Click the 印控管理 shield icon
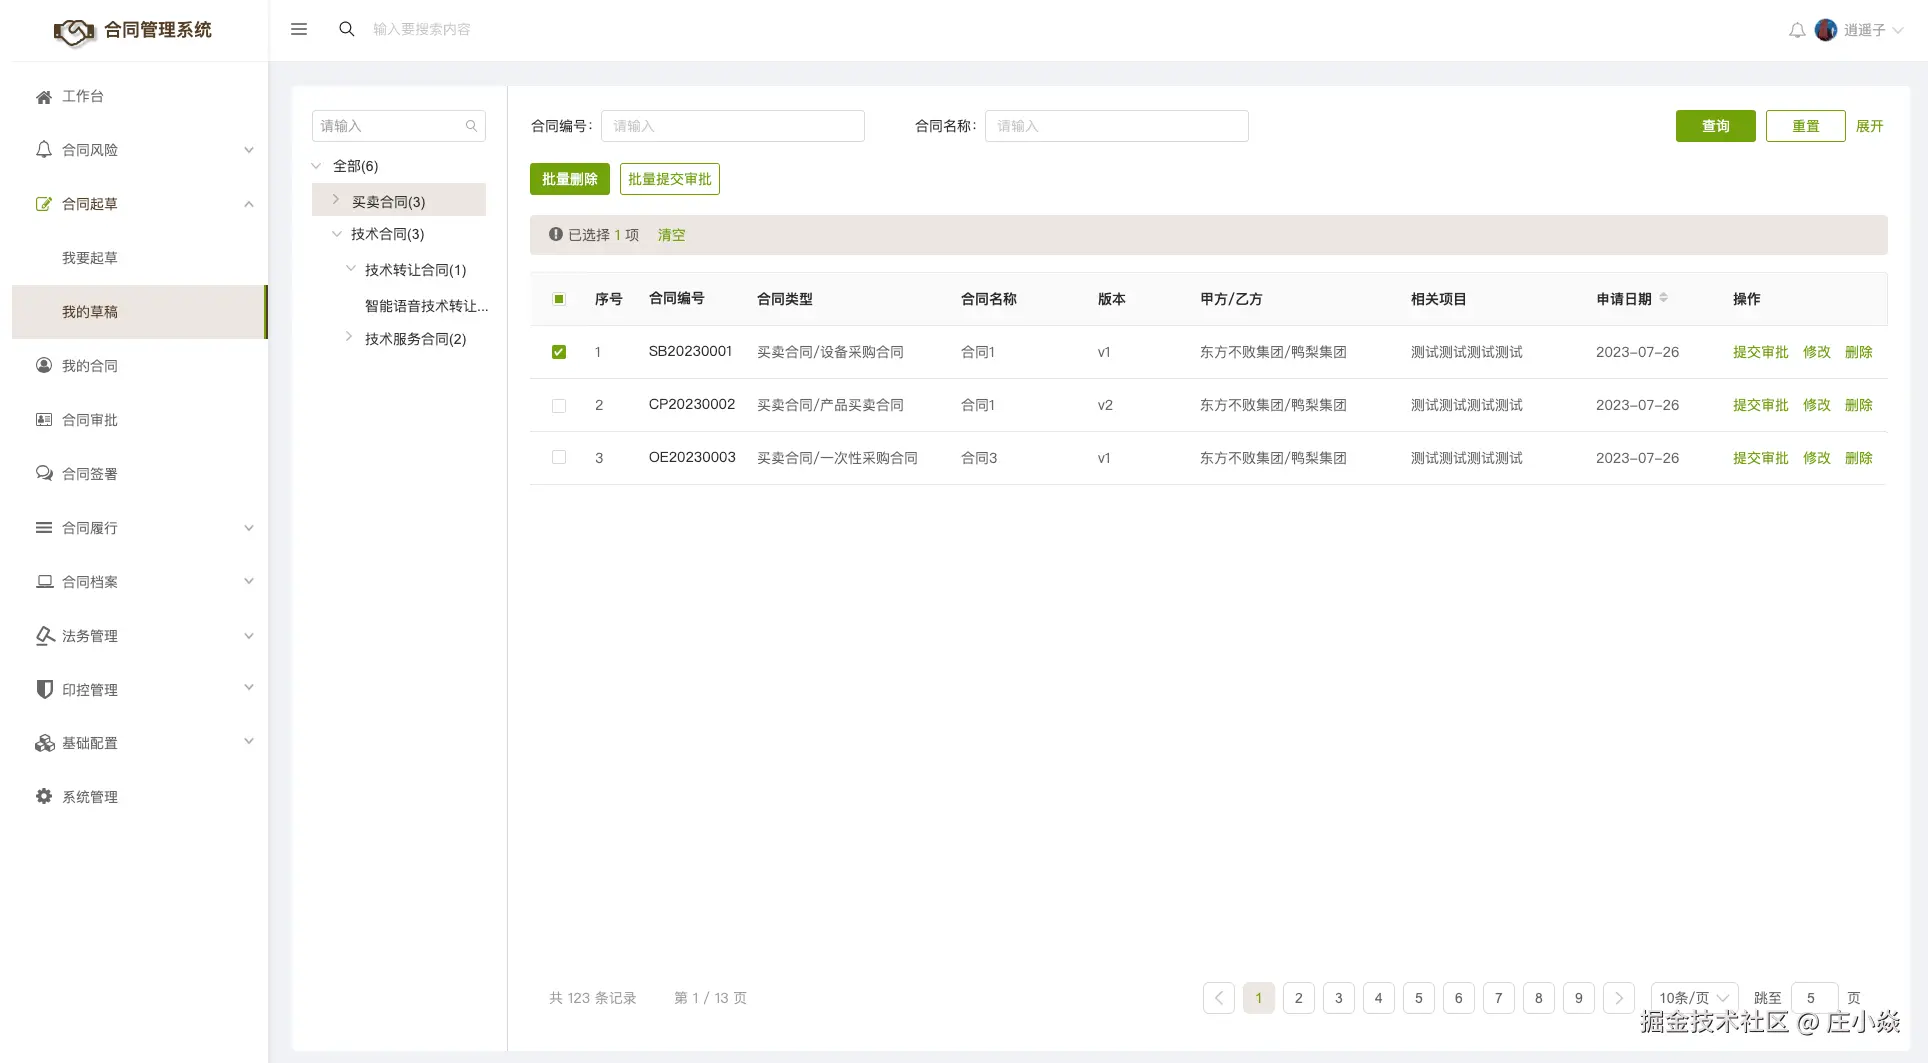 pyautogui.click(x=44, y=690)
